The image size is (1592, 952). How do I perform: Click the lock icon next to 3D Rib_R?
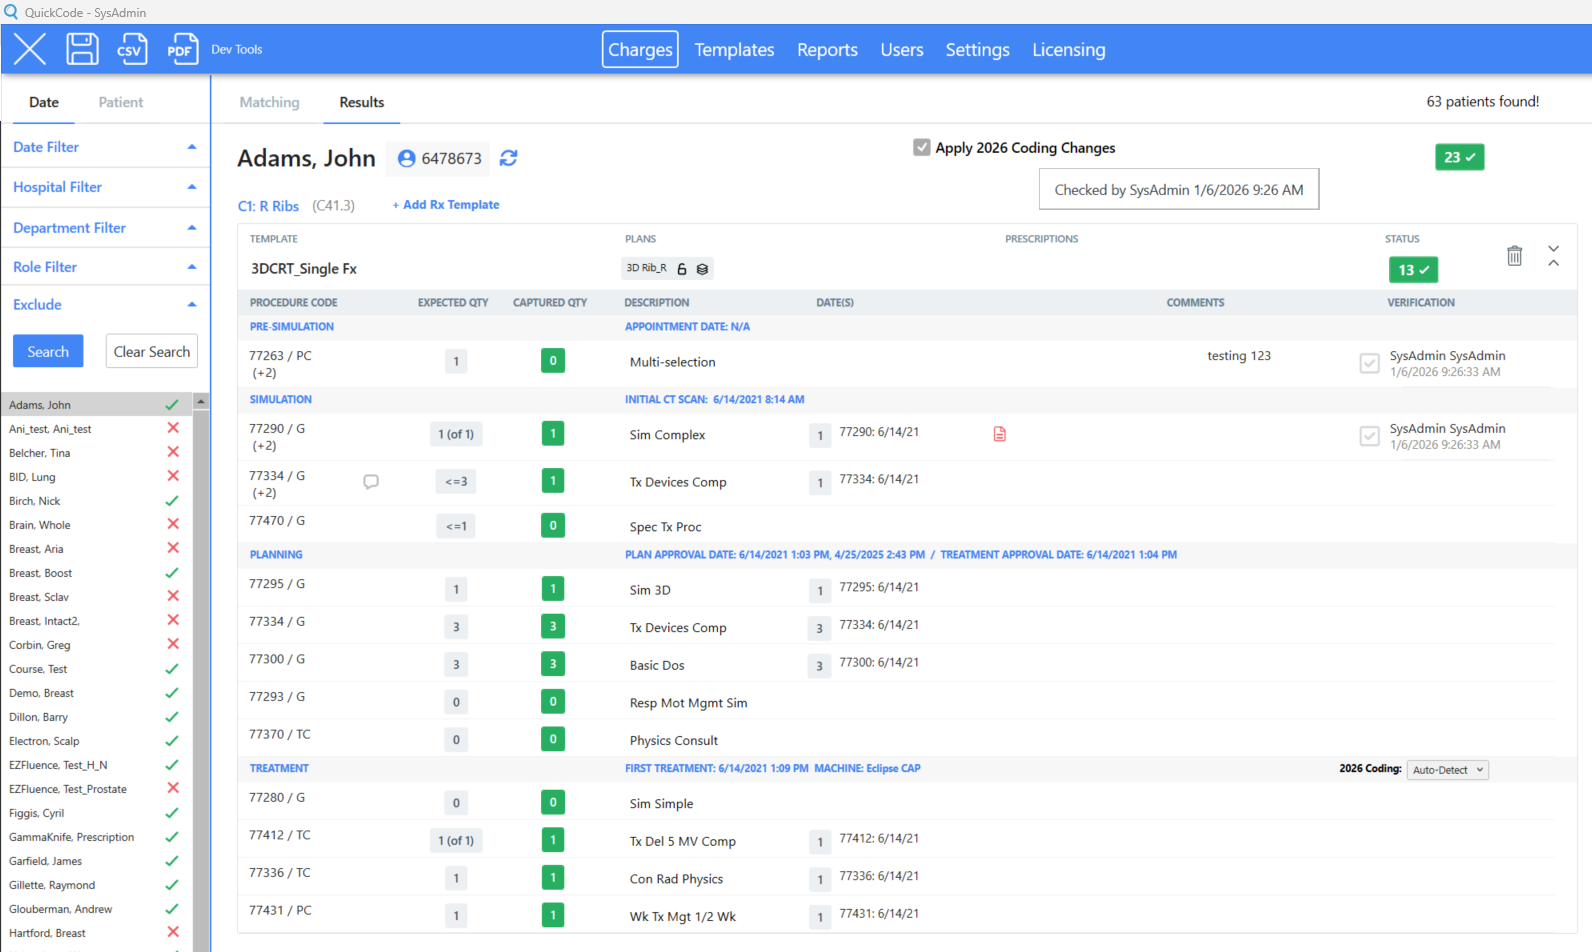[x=682, y=269]
